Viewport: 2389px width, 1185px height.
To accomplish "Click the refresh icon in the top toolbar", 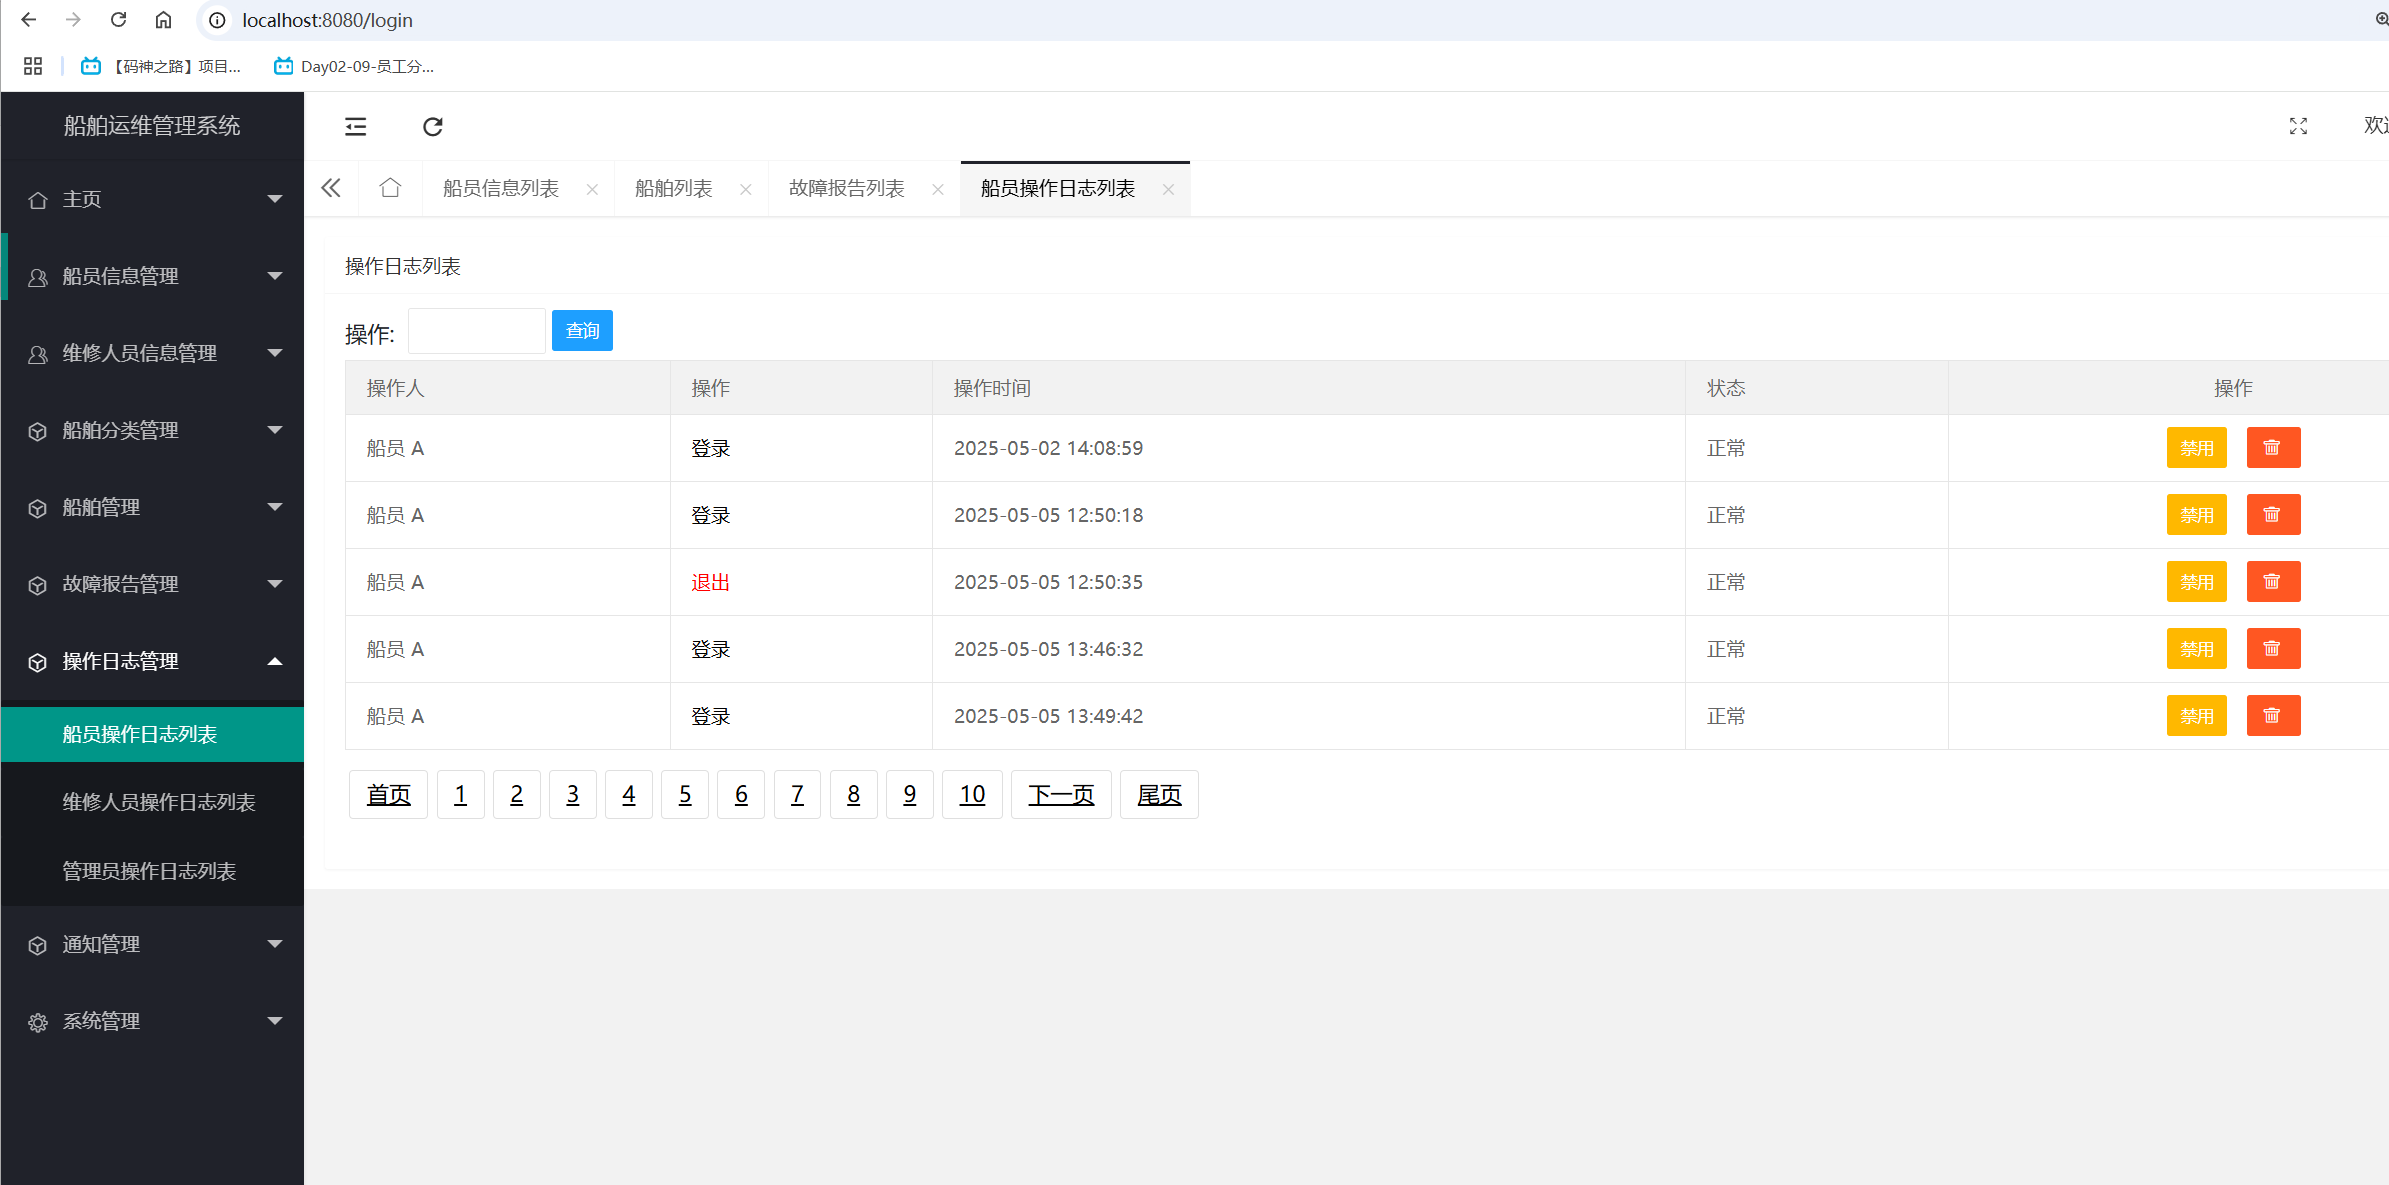I will pos(432,126).
